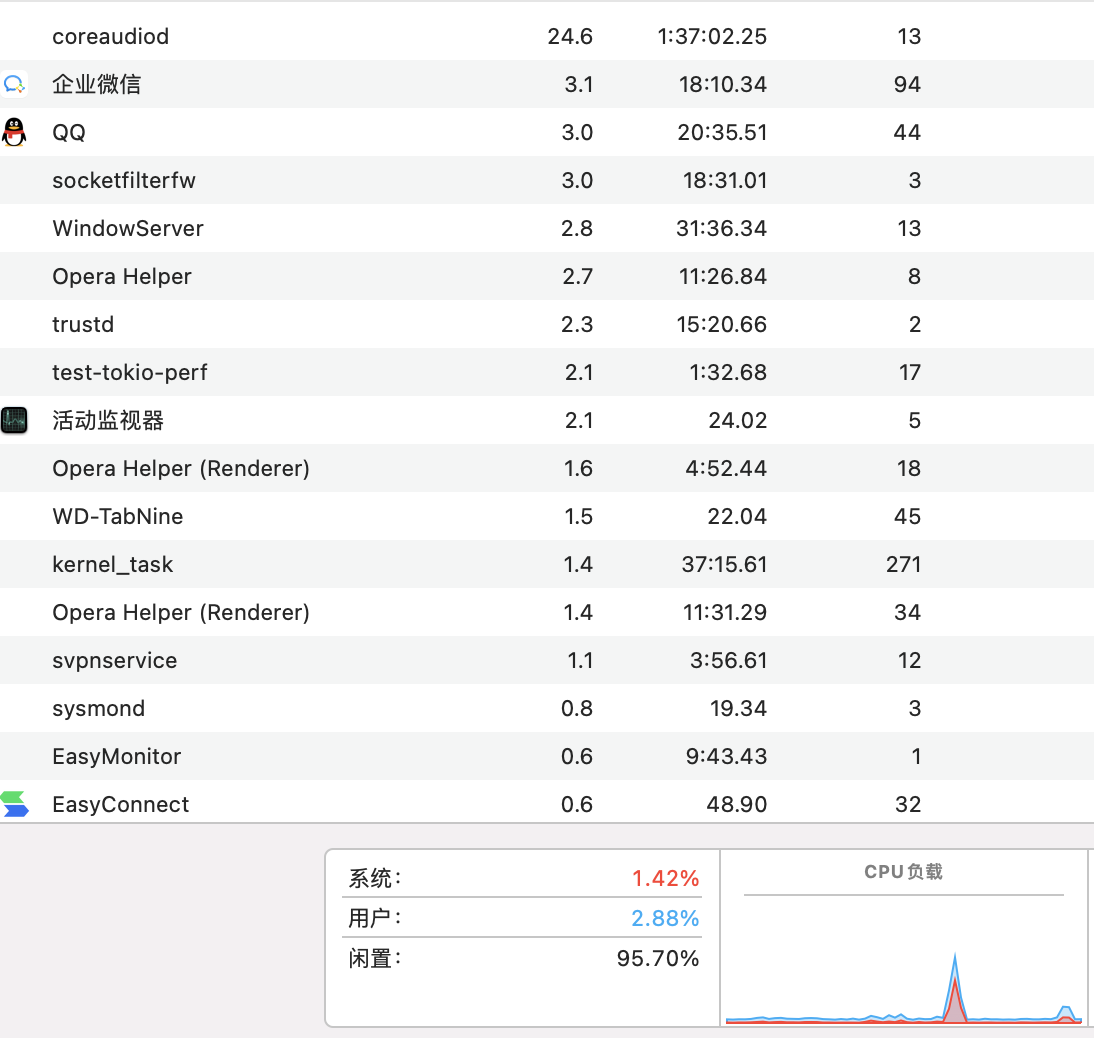Click the 24.6 CPU value for coreaudiod
1094x1038 pixels.
point(570,36)
